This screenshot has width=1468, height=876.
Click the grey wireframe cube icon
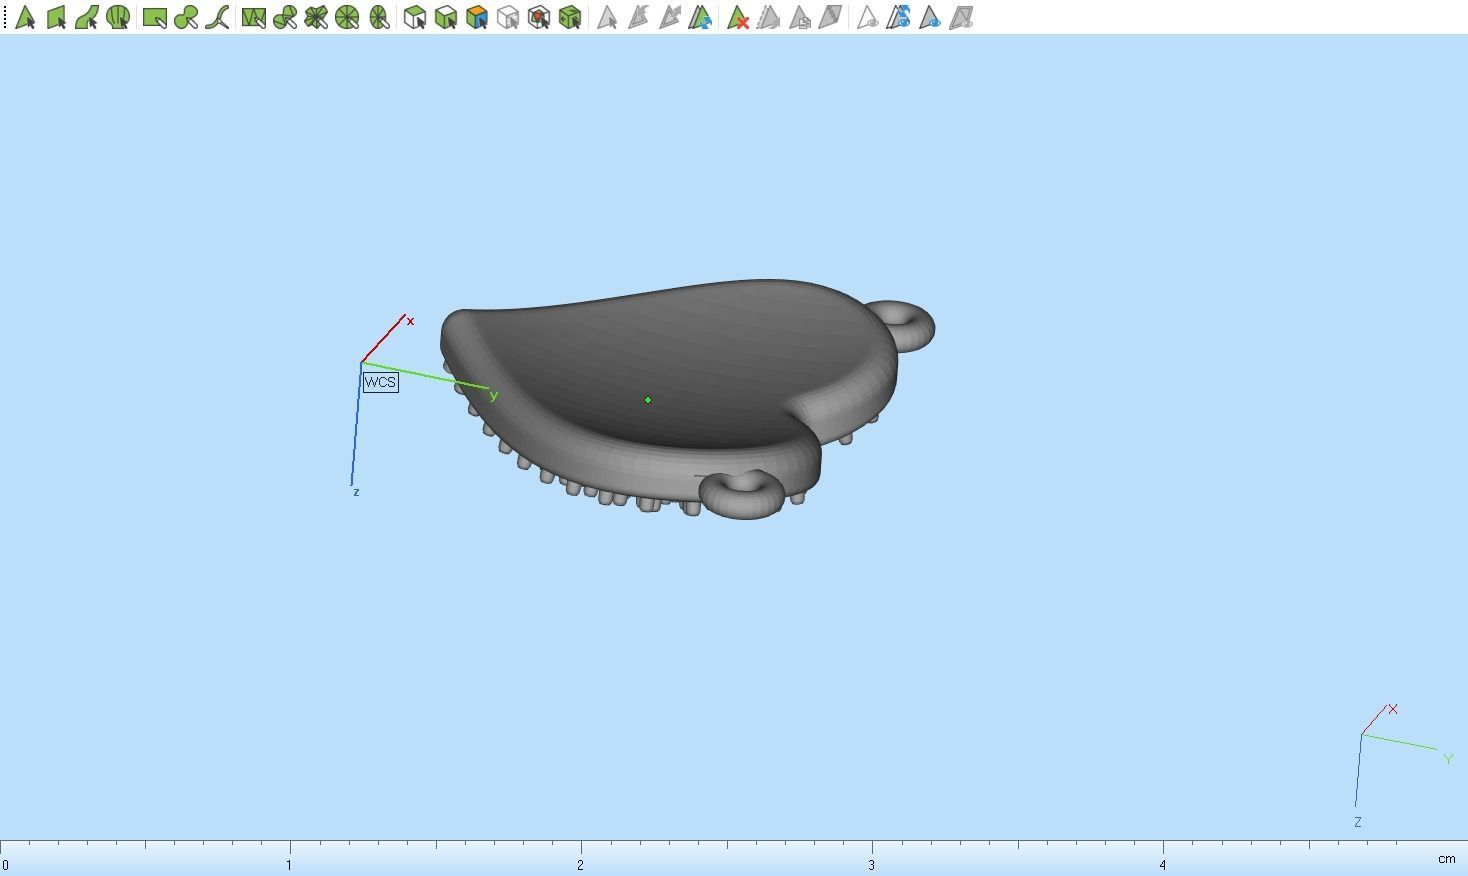507,17
